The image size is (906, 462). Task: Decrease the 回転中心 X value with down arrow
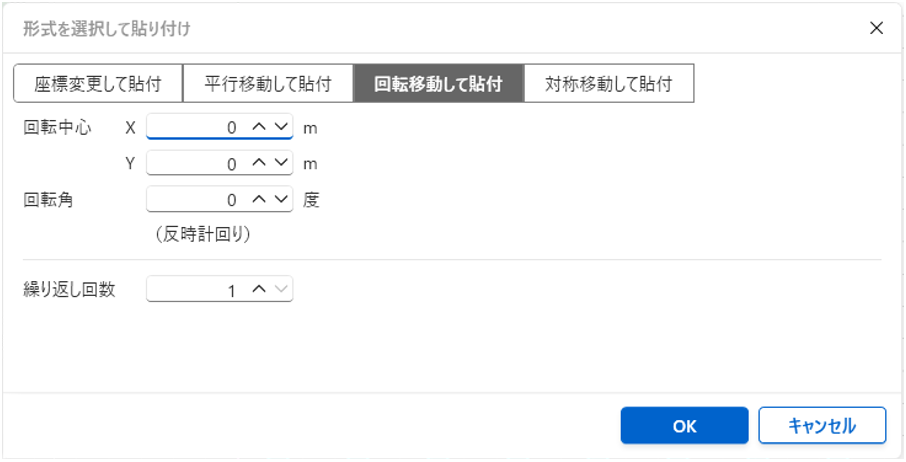click(281, 128)
